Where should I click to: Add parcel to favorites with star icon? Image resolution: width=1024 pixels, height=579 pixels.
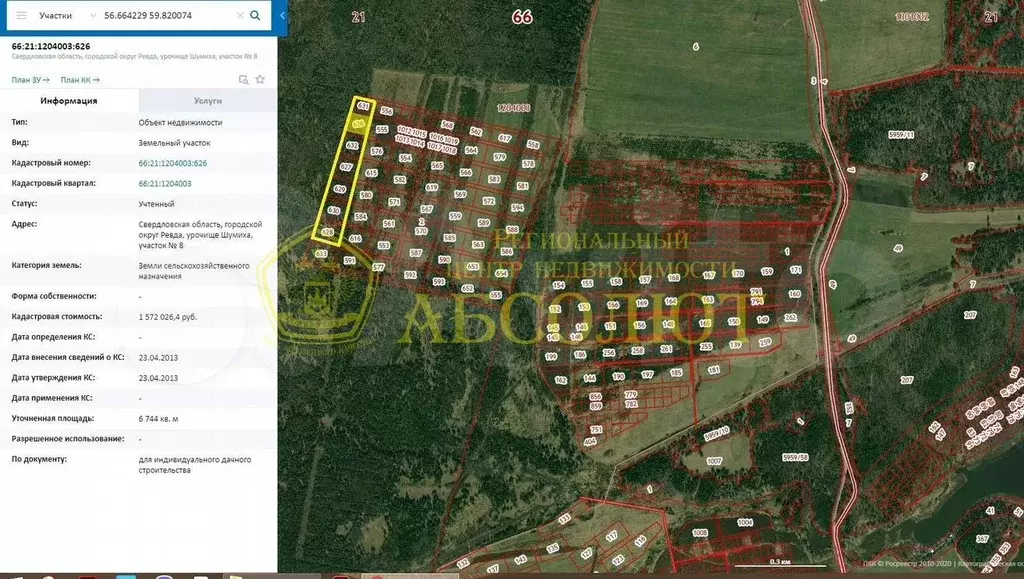click(261, 79)
